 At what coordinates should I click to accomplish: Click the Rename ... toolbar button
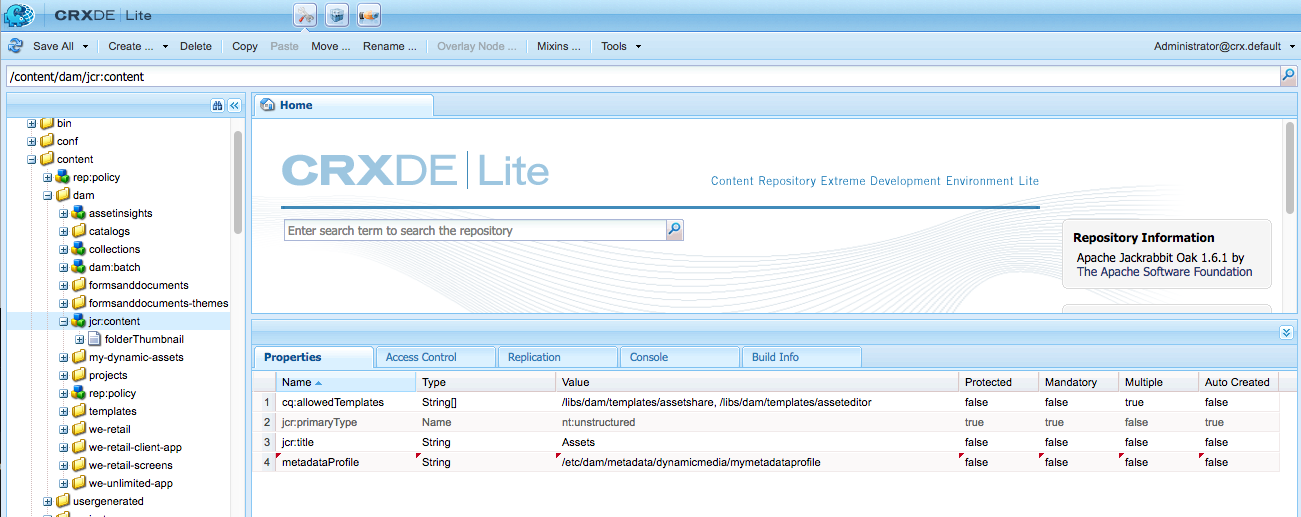(390, 46)
